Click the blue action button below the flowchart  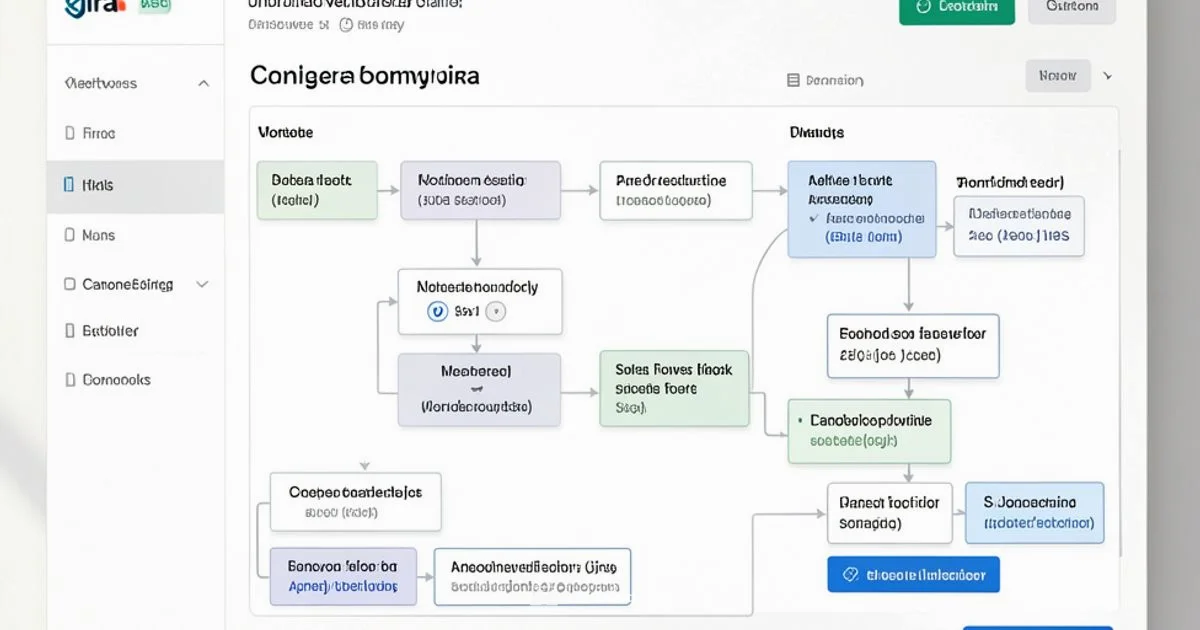[x=913, y=574]
